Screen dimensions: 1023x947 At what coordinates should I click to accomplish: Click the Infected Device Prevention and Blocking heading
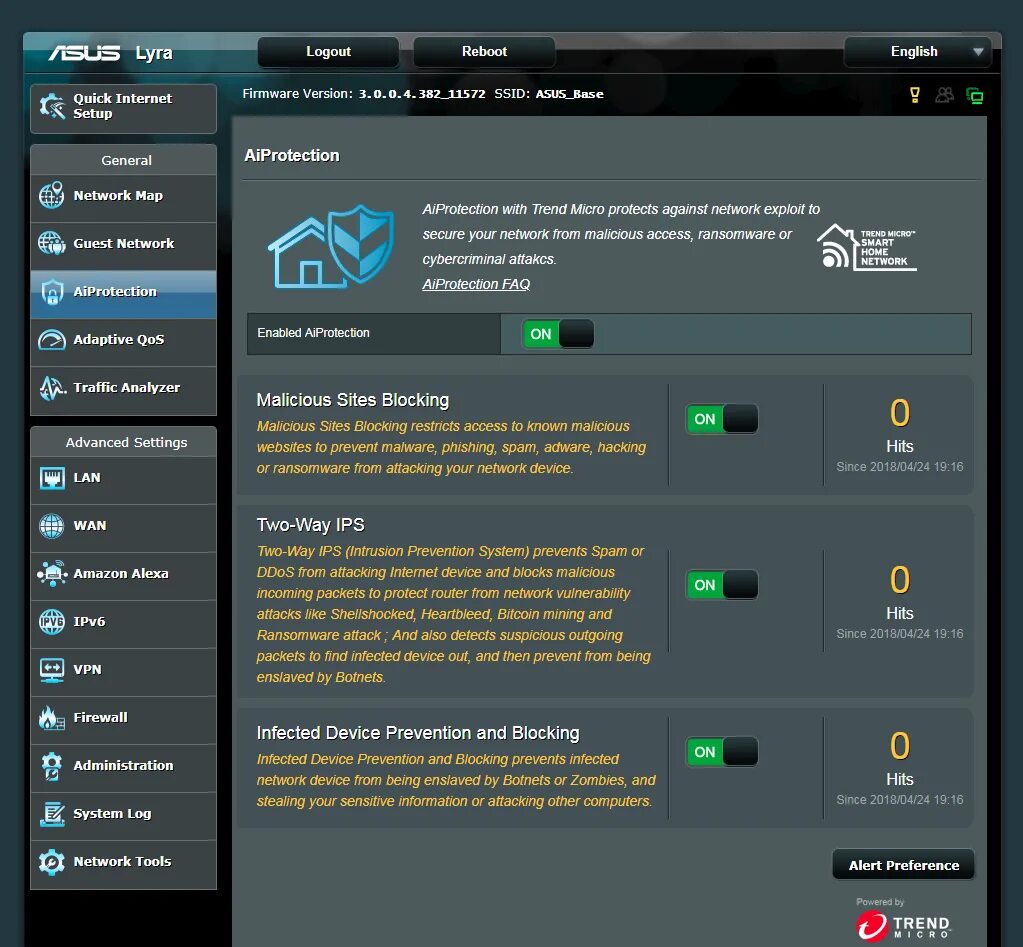click(x=418, y=733)
